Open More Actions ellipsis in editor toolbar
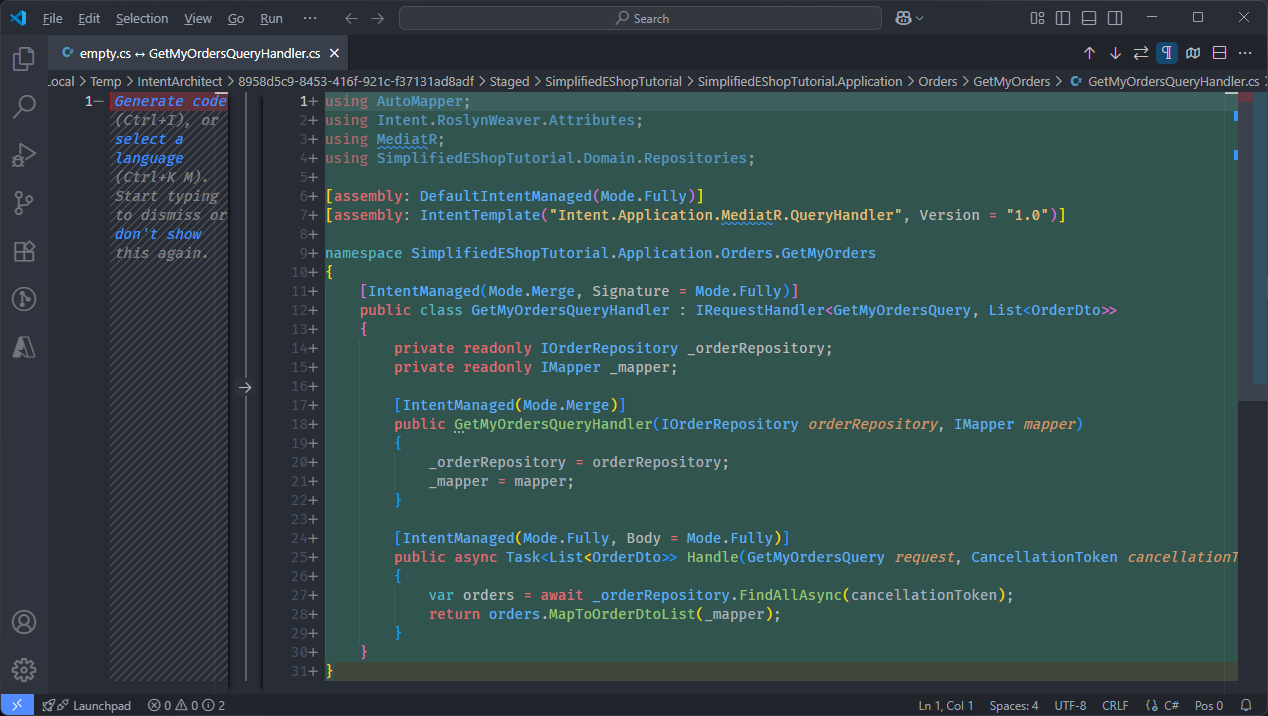The height and width of the screenshot is (716, 1268). pos(1245,53)
